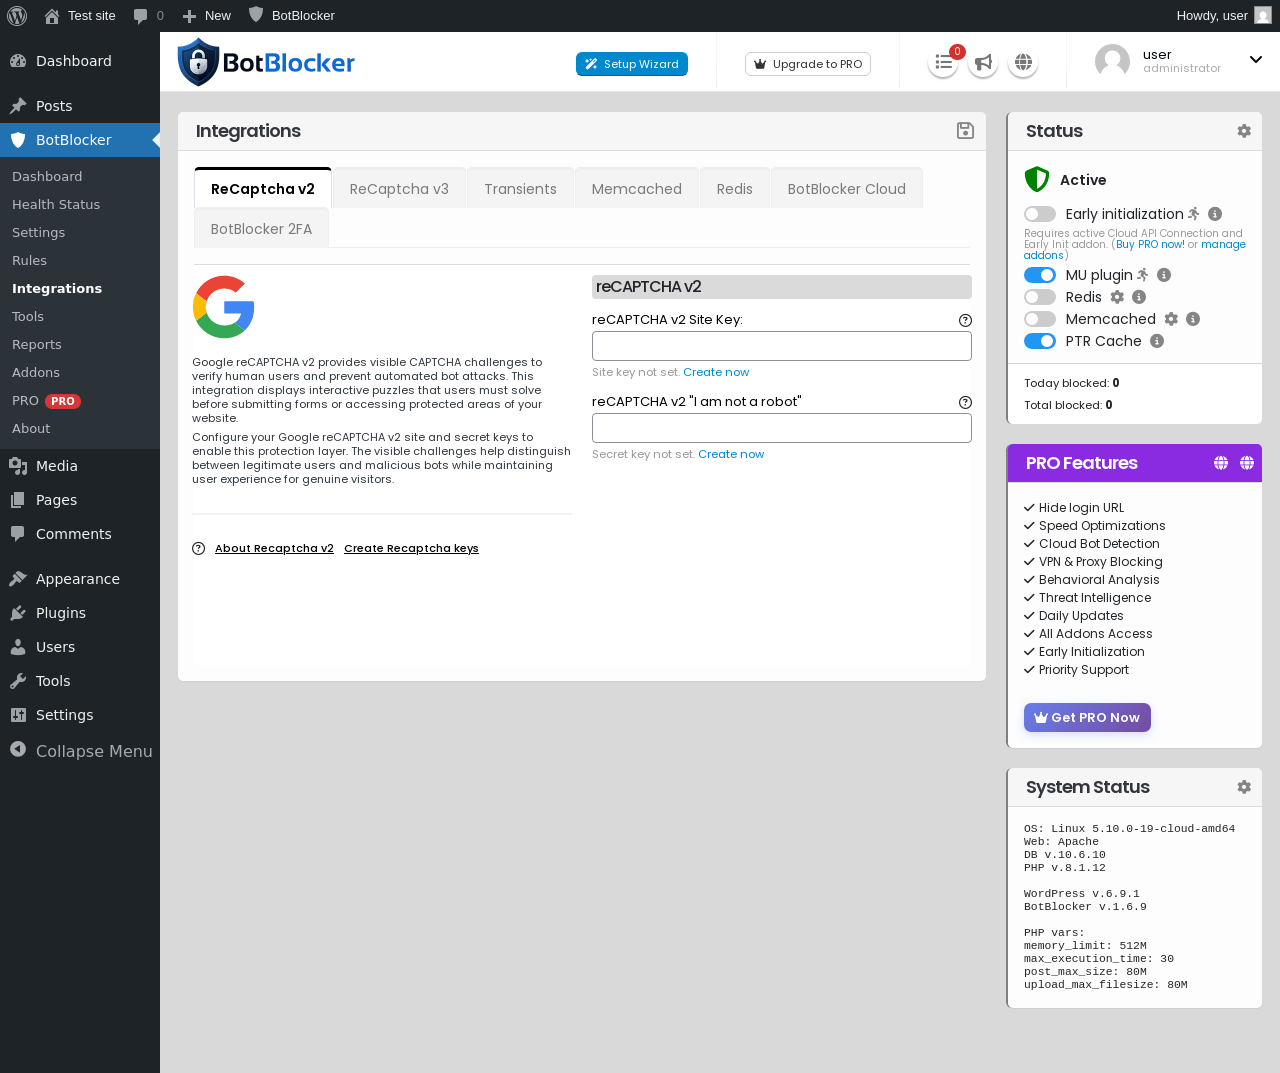Open the Memcached tab

coord(637,189)
